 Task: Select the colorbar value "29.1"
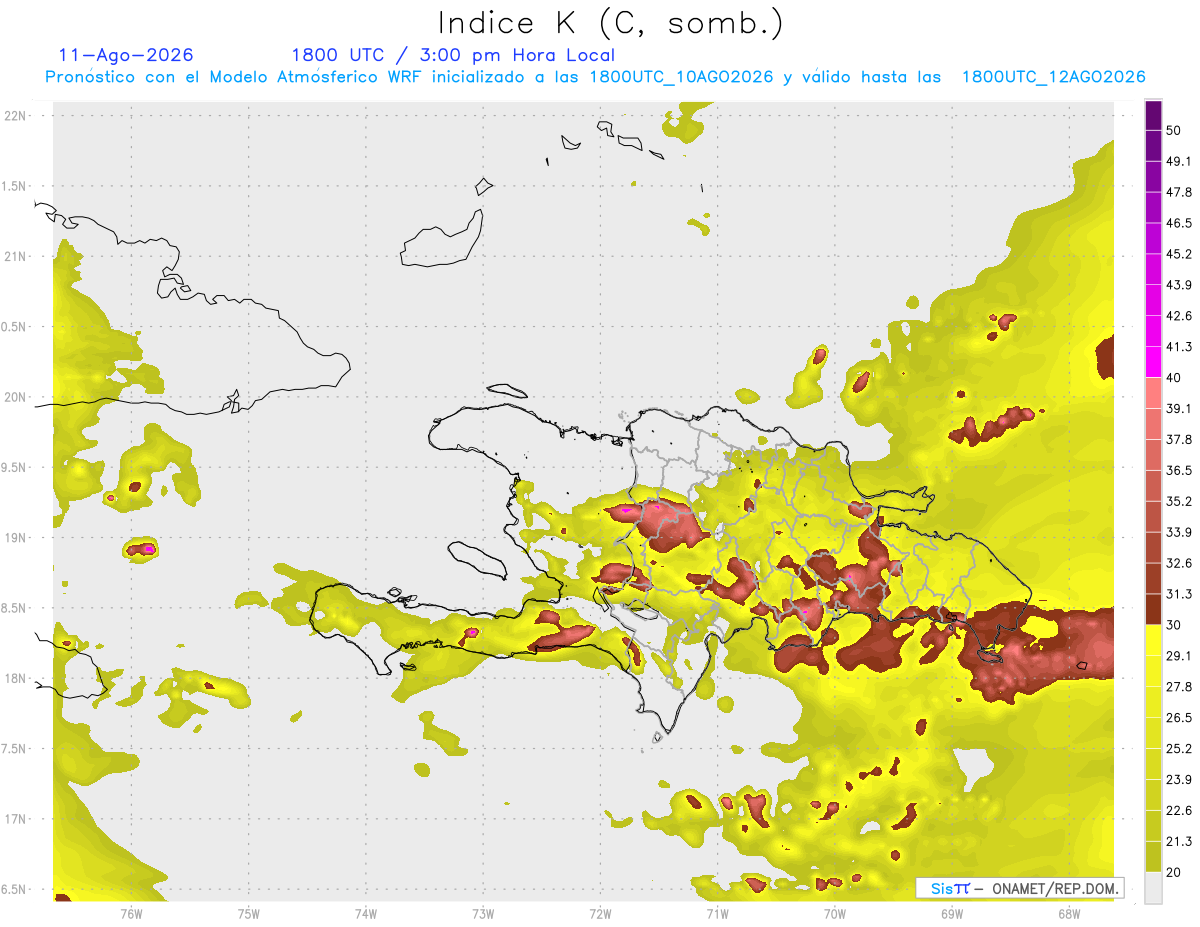(x=1178, y=656)
